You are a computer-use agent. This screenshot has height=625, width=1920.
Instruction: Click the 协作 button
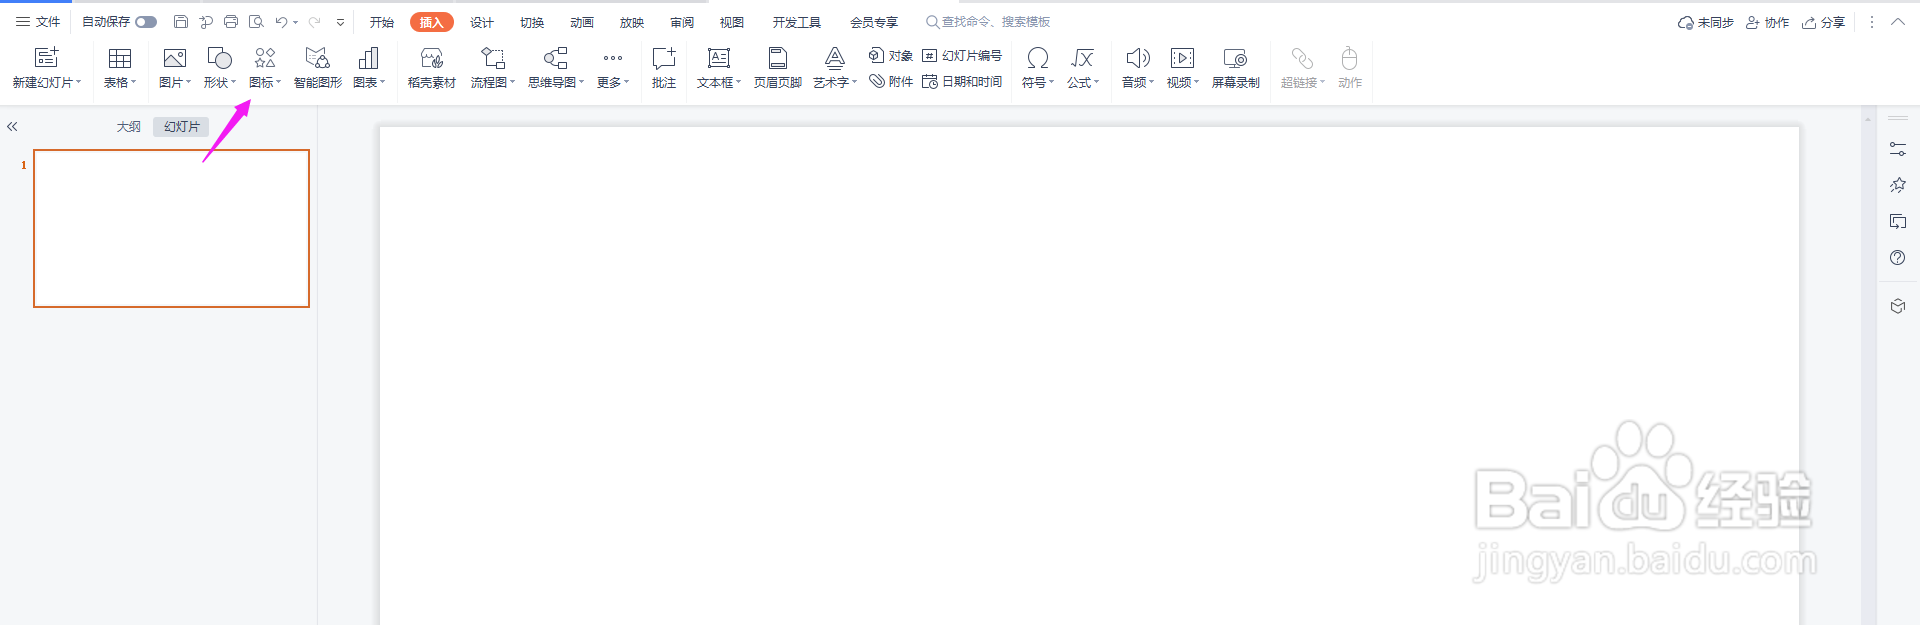1767,22
